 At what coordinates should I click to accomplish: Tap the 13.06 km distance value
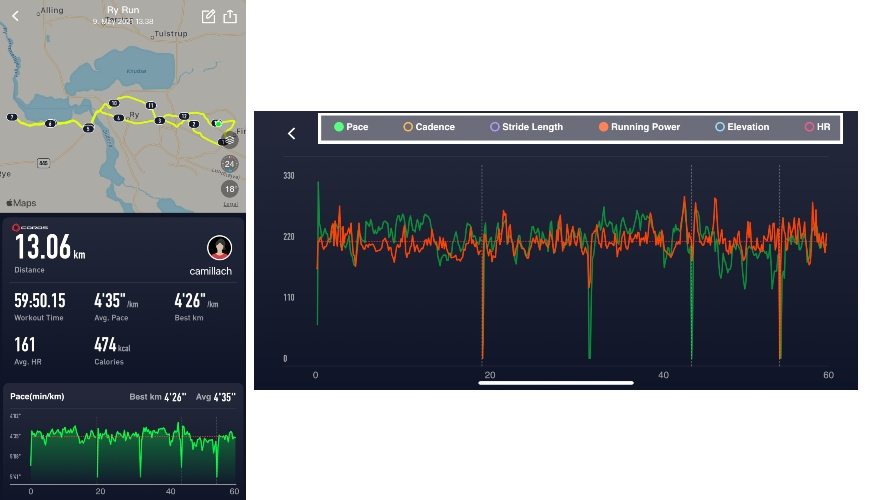50,247
